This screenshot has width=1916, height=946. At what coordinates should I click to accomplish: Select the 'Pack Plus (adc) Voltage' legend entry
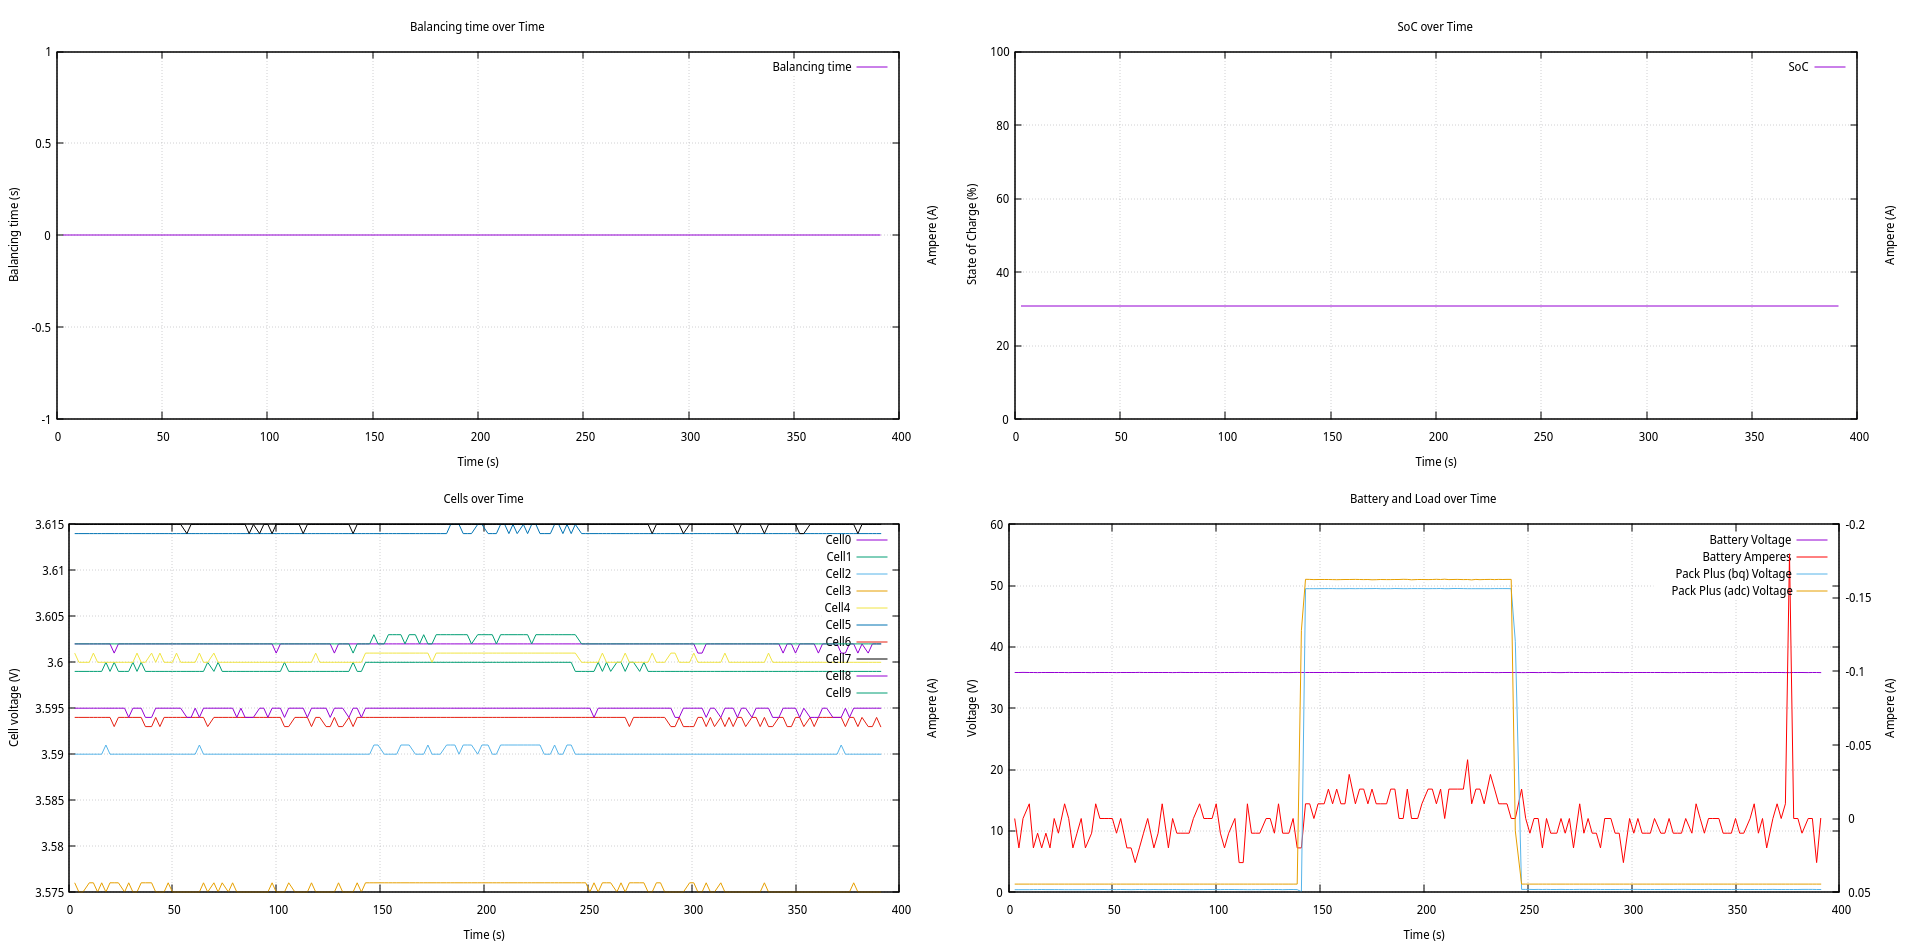[x=1731, y=591]
